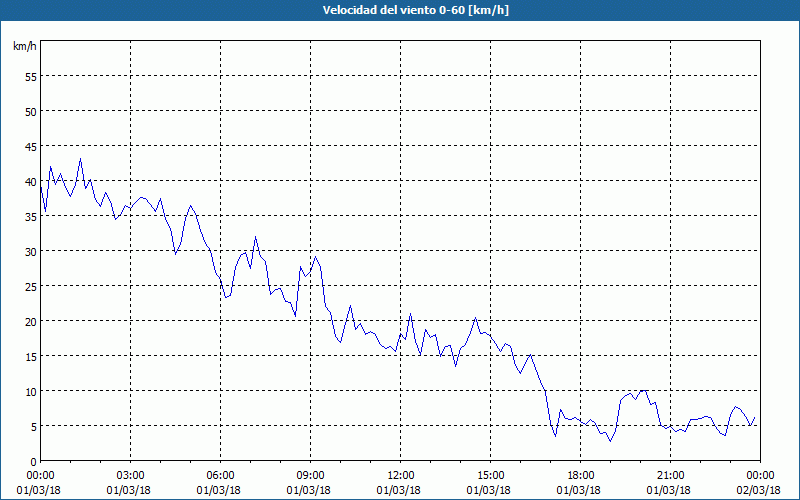Click the "km/h" axis unit label
This screenshot has height=500, width=800.
point(25,46)
